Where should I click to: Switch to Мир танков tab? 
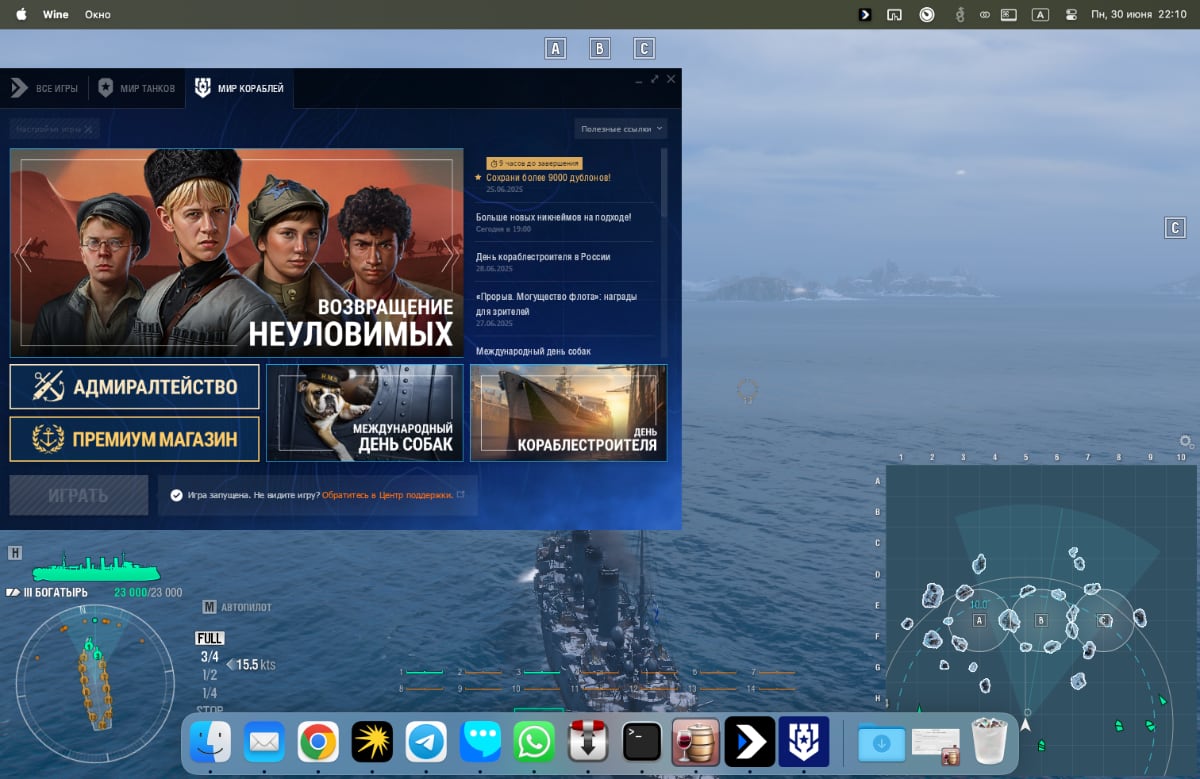coord(136,88)
